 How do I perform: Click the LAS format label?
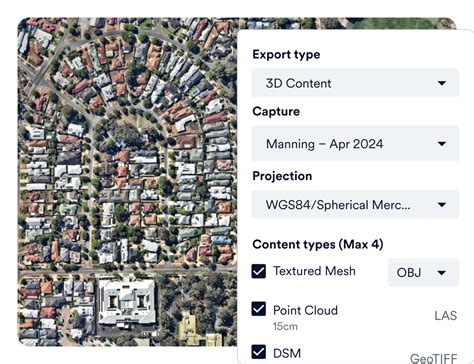pyautogui.click(x=445, y=315)
